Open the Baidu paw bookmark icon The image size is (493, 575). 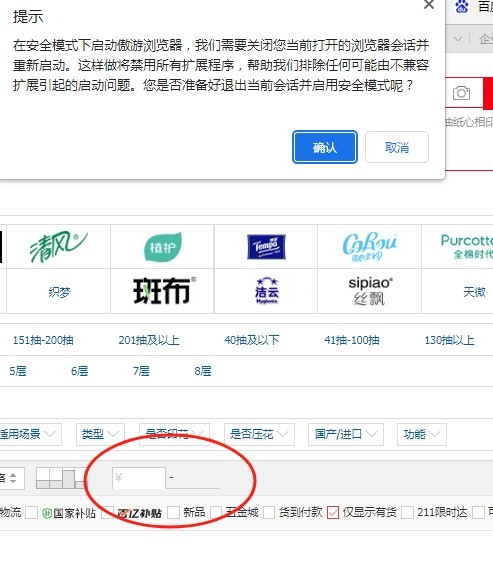462,6
